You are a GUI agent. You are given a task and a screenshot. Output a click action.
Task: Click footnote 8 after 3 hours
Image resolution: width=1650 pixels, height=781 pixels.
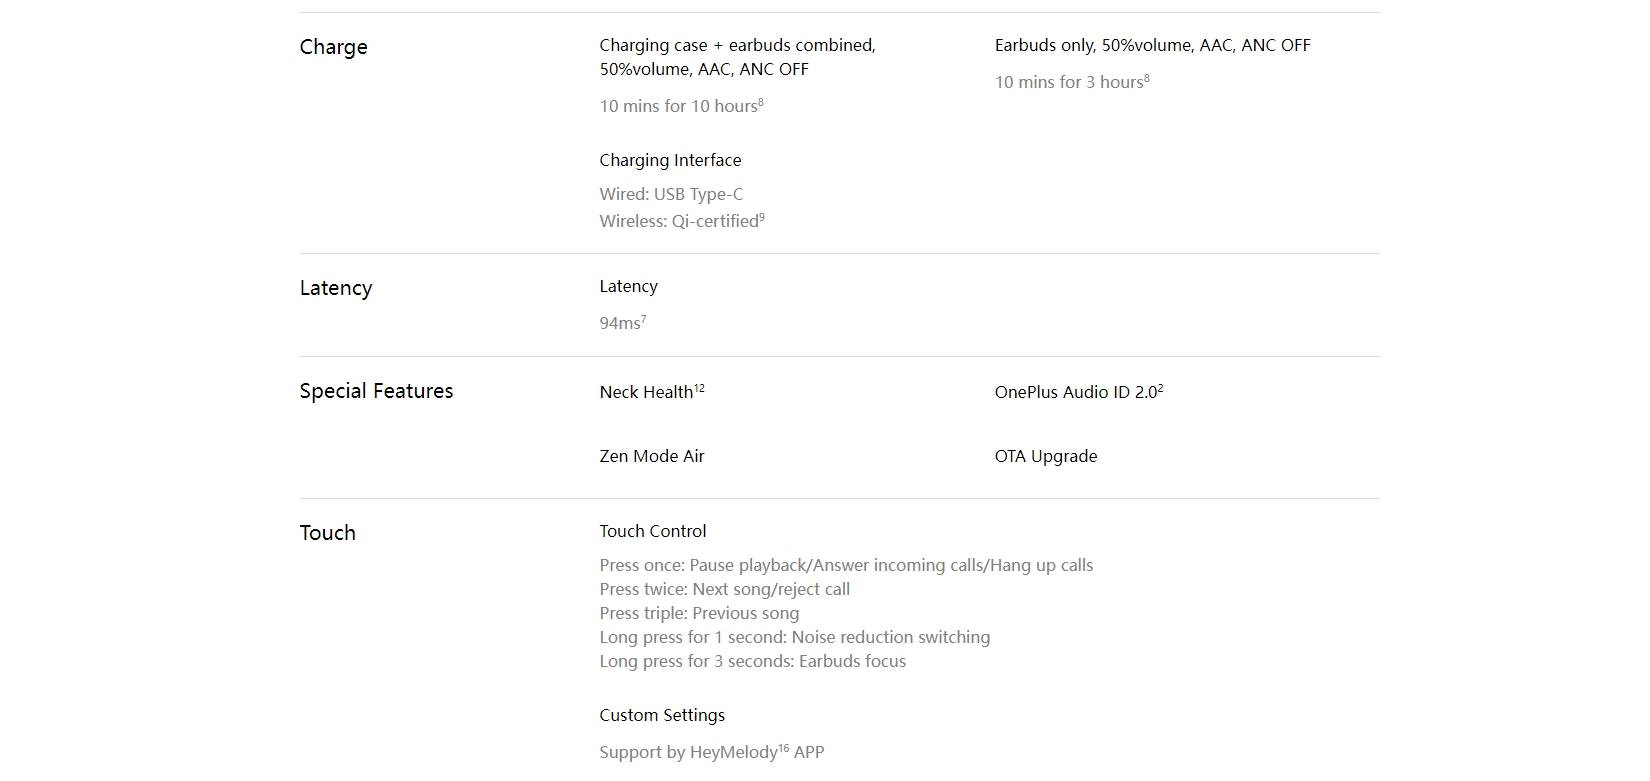[1147, 78]
